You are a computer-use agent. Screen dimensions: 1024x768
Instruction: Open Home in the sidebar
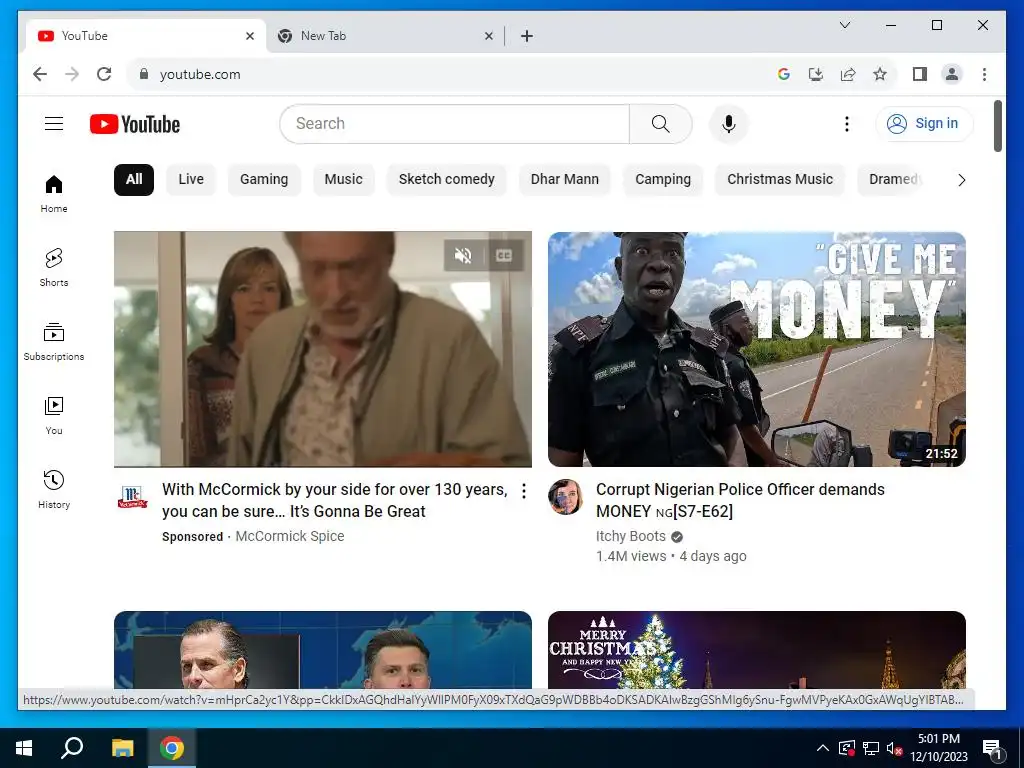[54, 194]
